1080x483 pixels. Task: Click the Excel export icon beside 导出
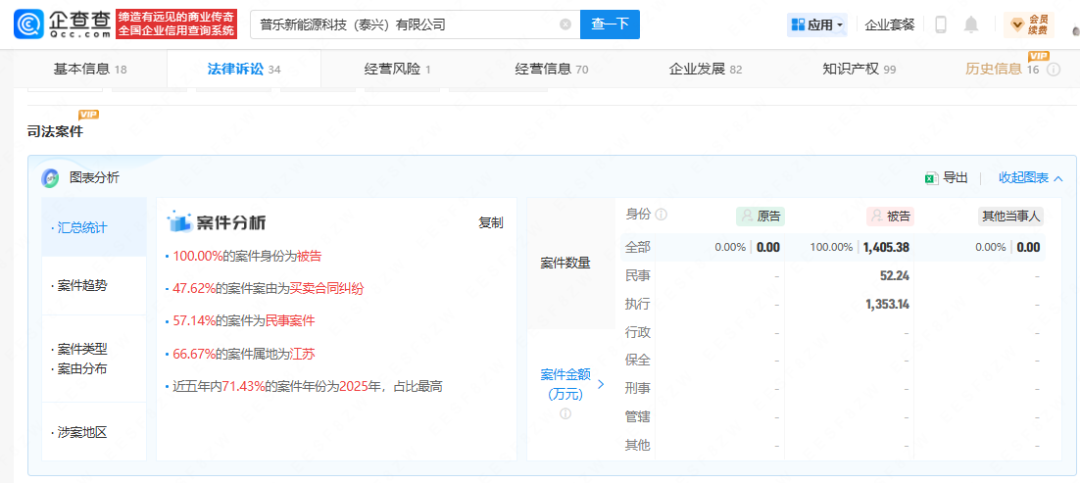coord(930,178)
